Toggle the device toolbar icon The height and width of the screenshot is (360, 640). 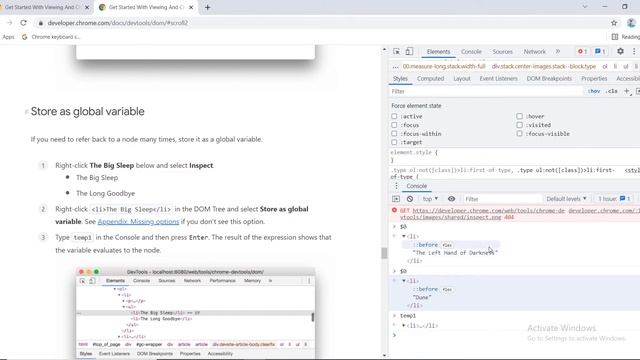pyautogui.click(x=409, y=51)
